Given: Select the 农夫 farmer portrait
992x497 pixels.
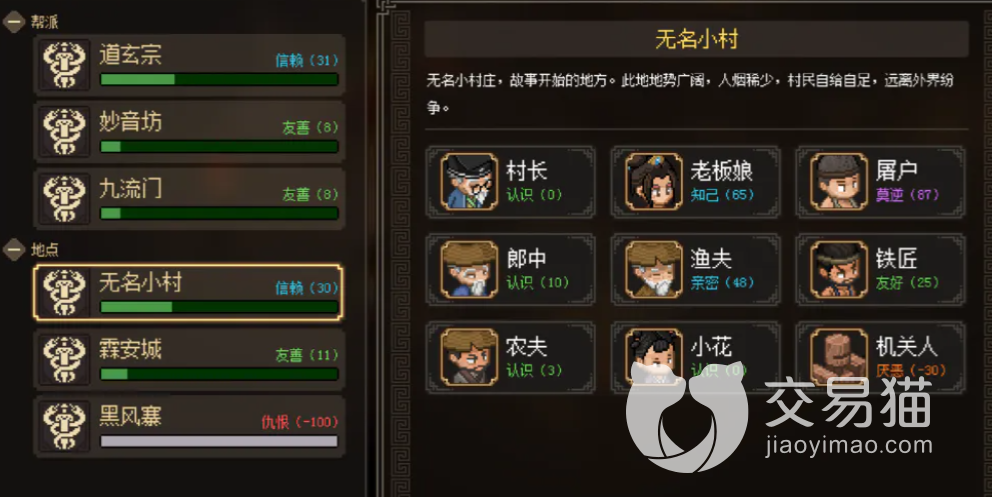Looking at the screenshot, I should 469,357.
